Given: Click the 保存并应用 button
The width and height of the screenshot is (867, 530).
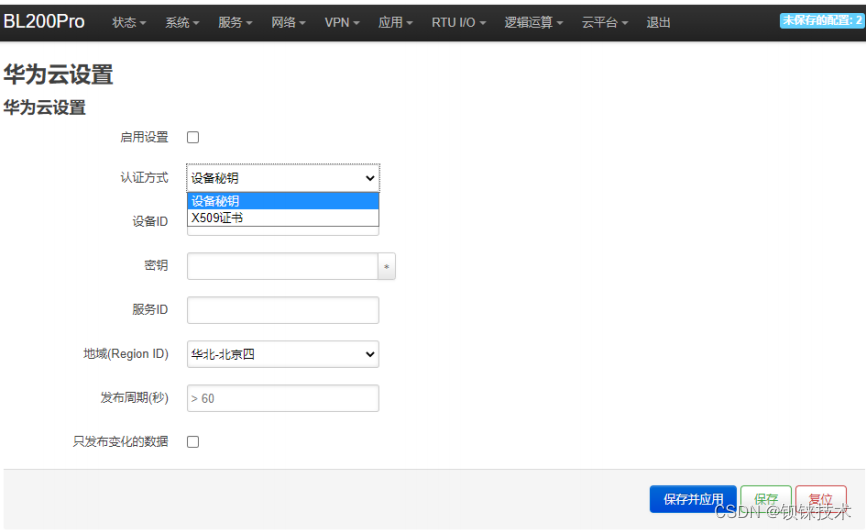Looking at the screenshot, I should click(x=693, y=499).
